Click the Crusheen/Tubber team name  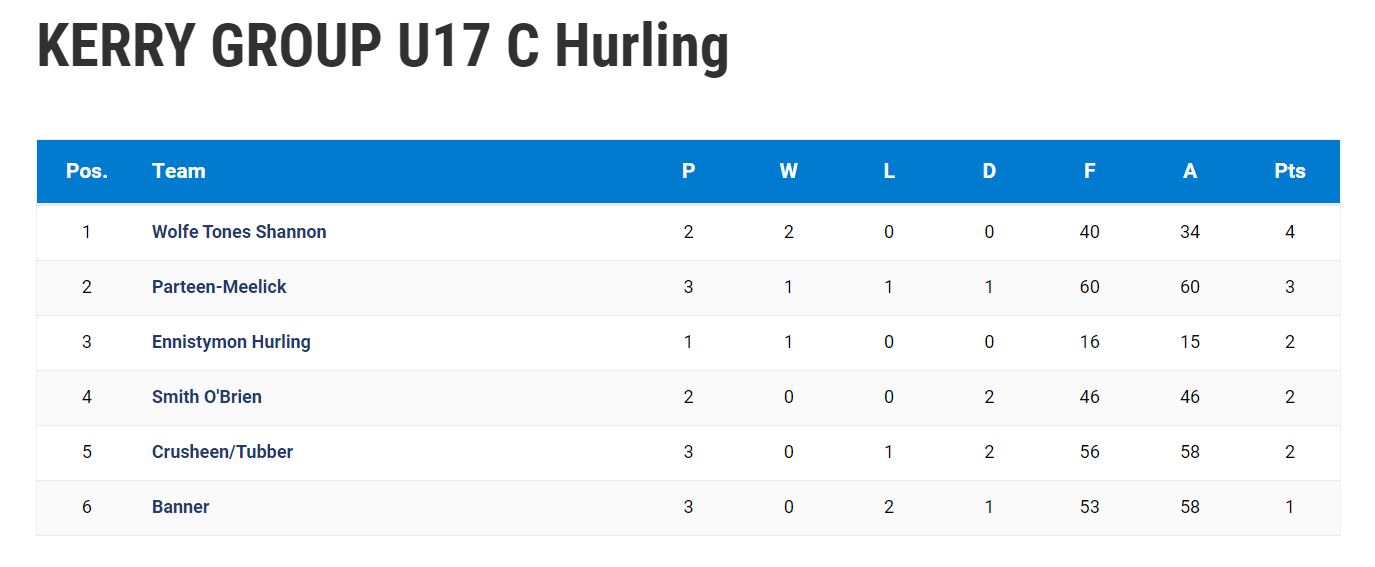222,452
